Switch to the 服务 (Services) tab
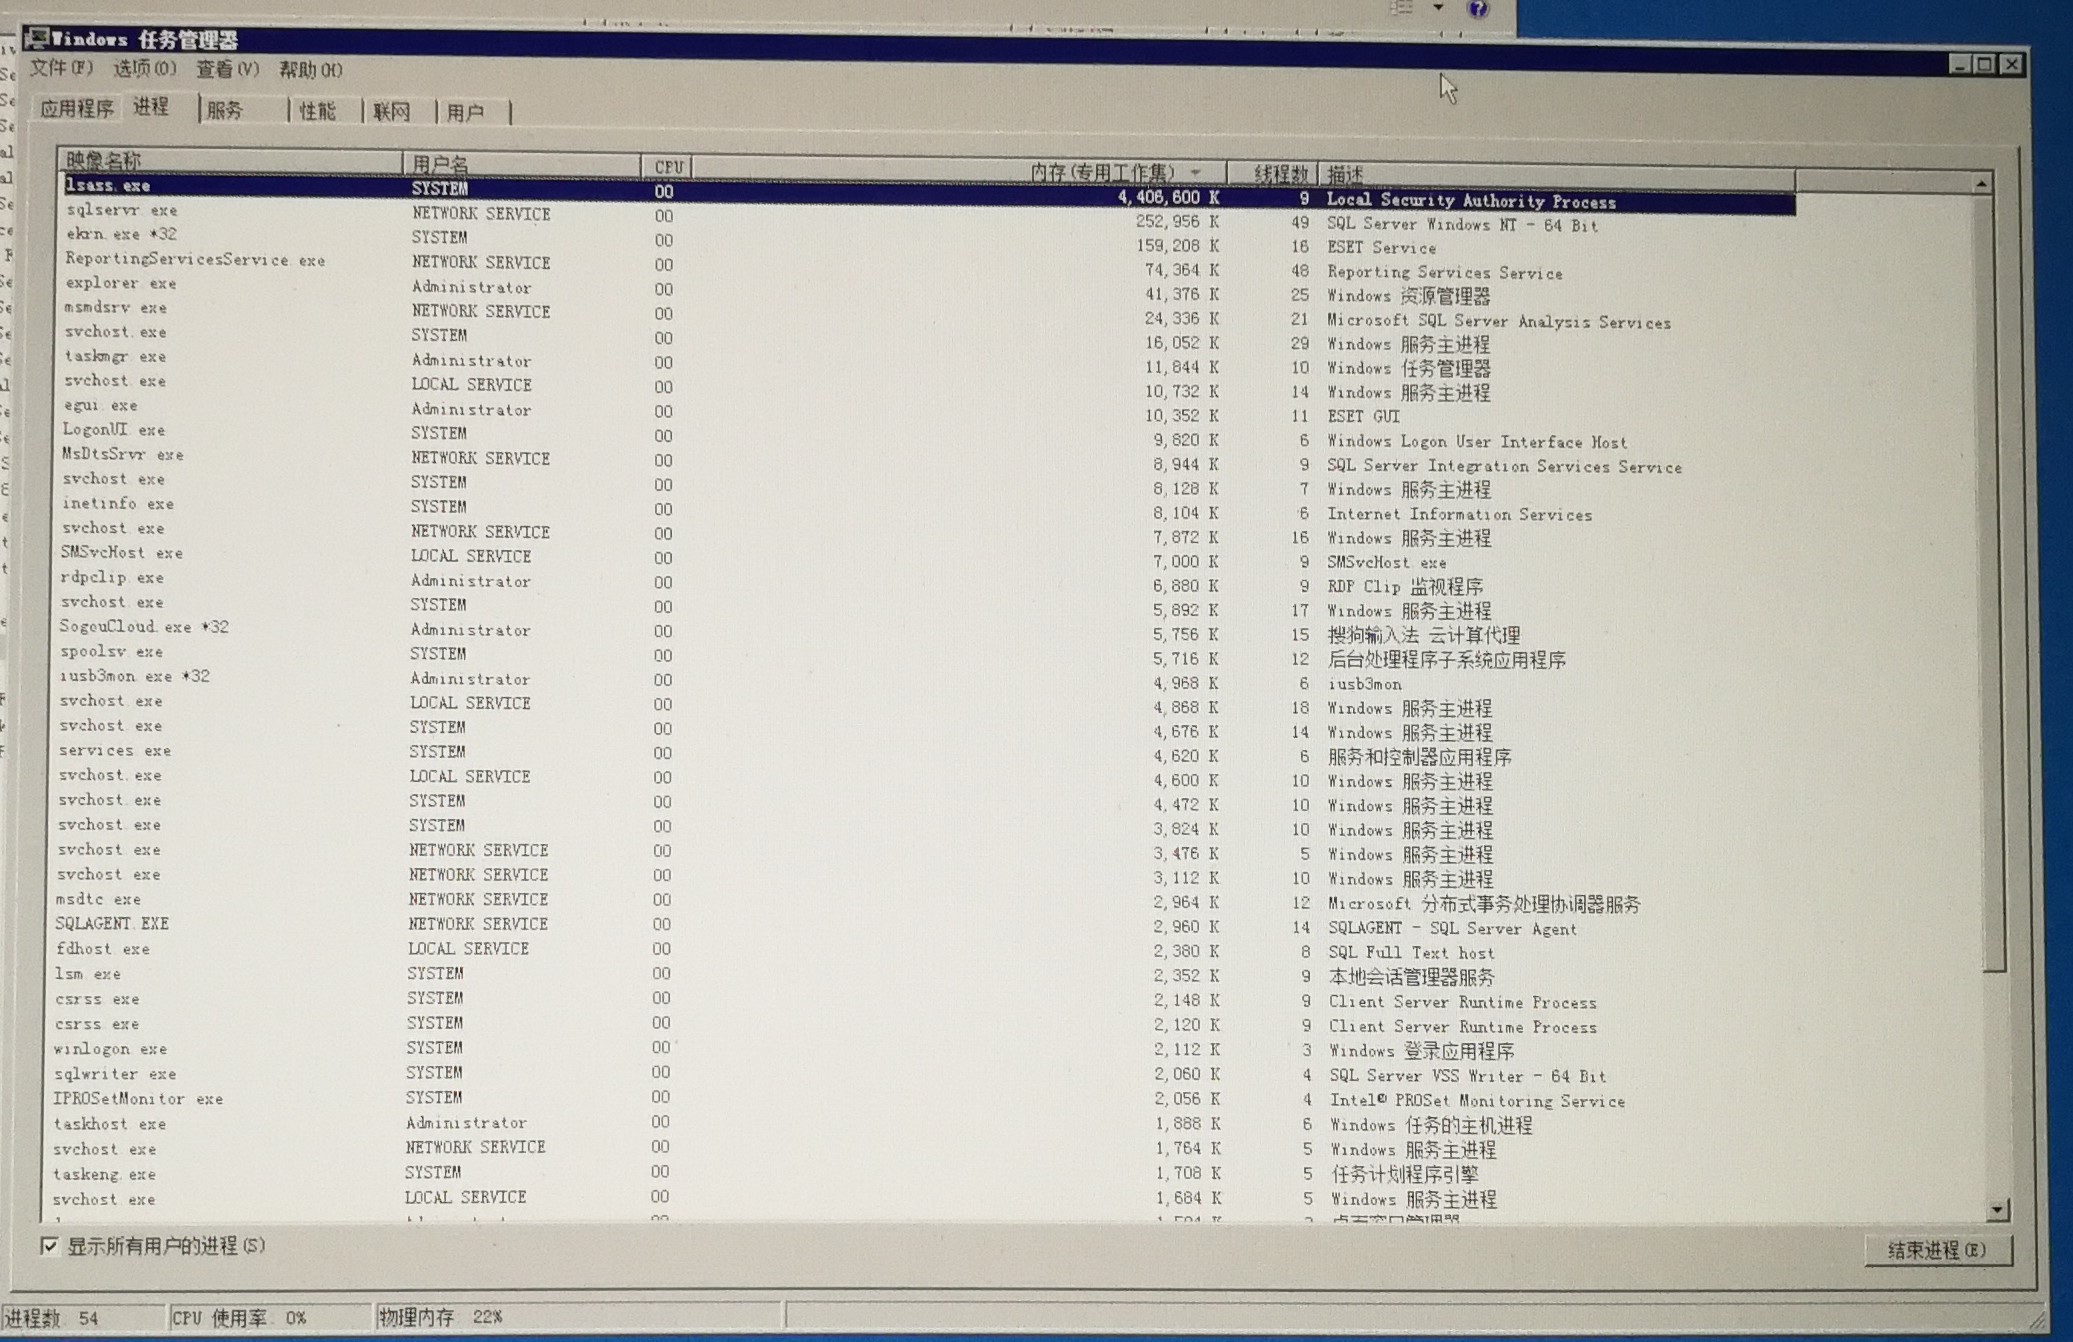Viewport: 2073px width, 1342px height. (225, 110)
